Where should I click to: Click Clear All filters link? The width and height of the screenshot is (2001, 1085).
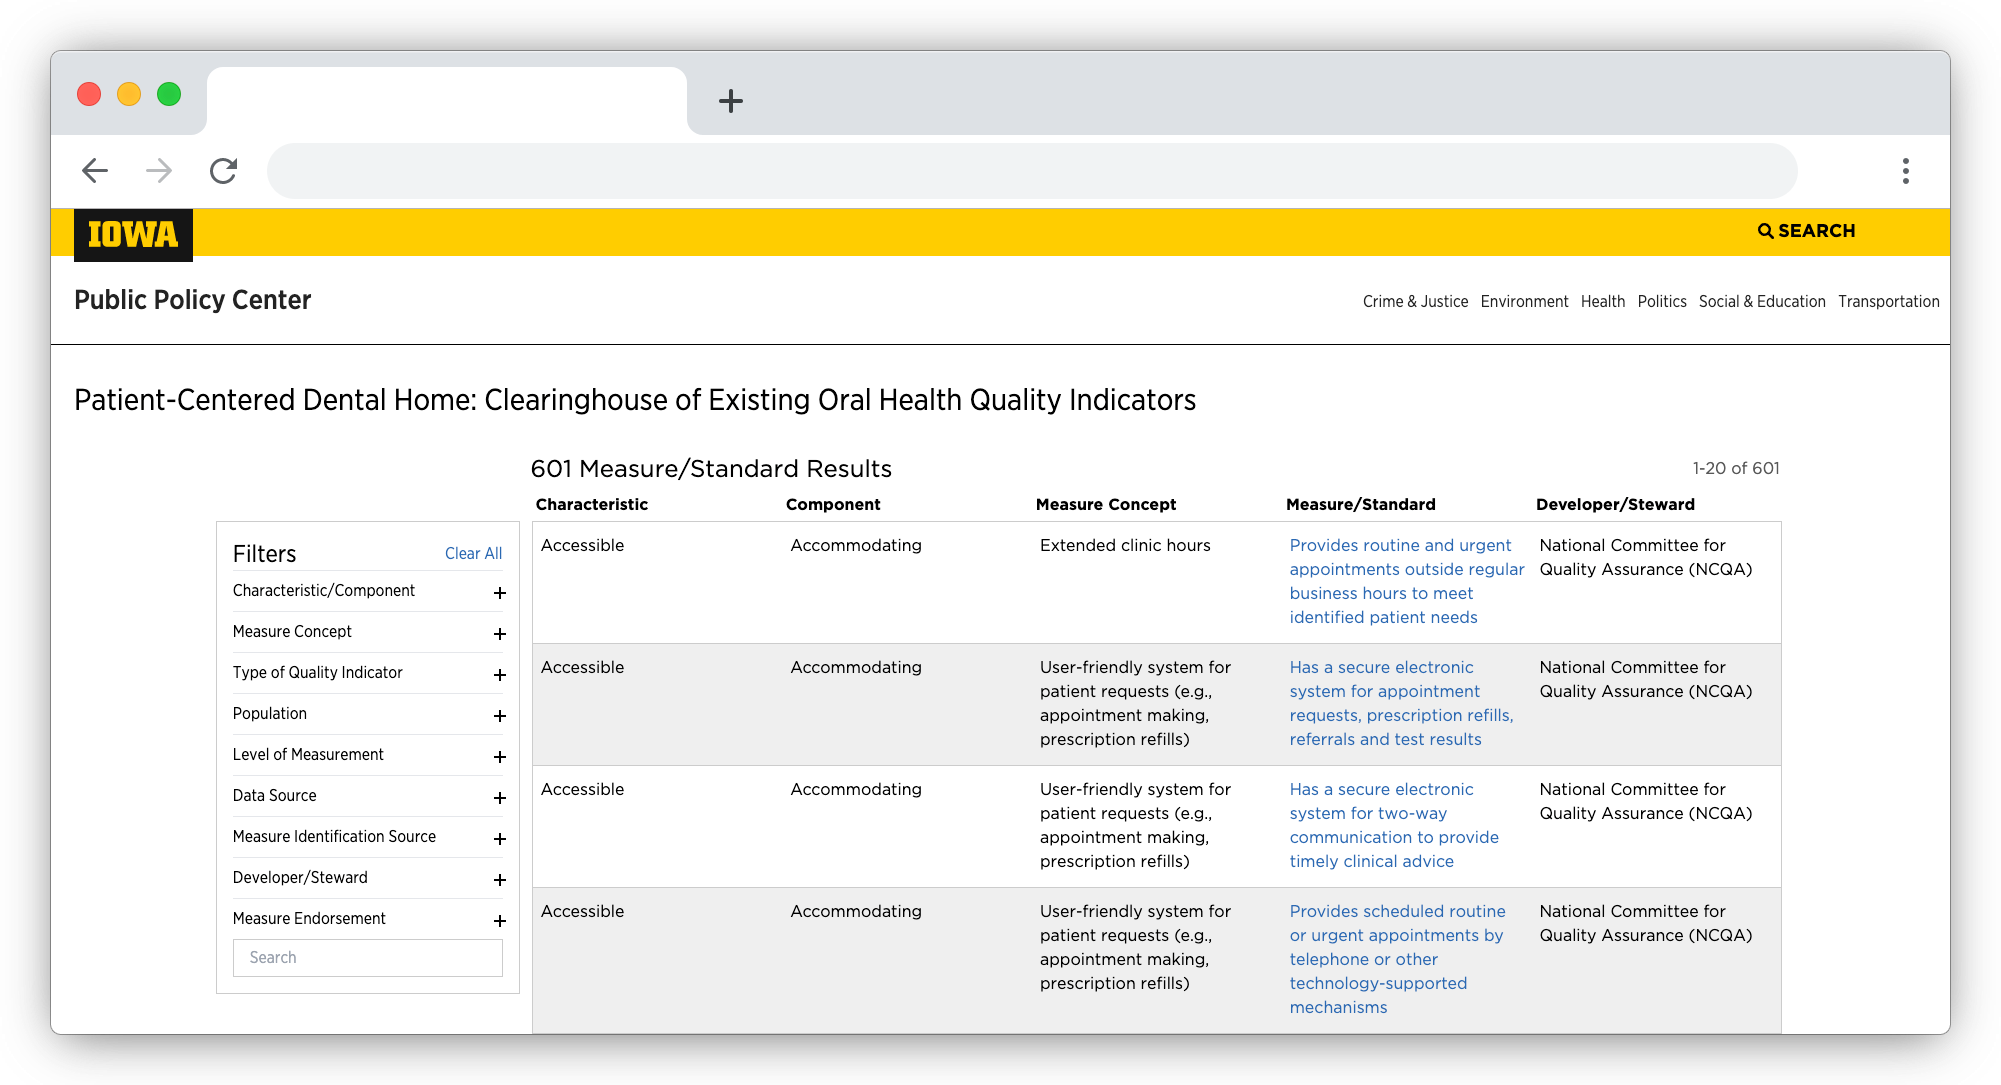tap(473, 554)
